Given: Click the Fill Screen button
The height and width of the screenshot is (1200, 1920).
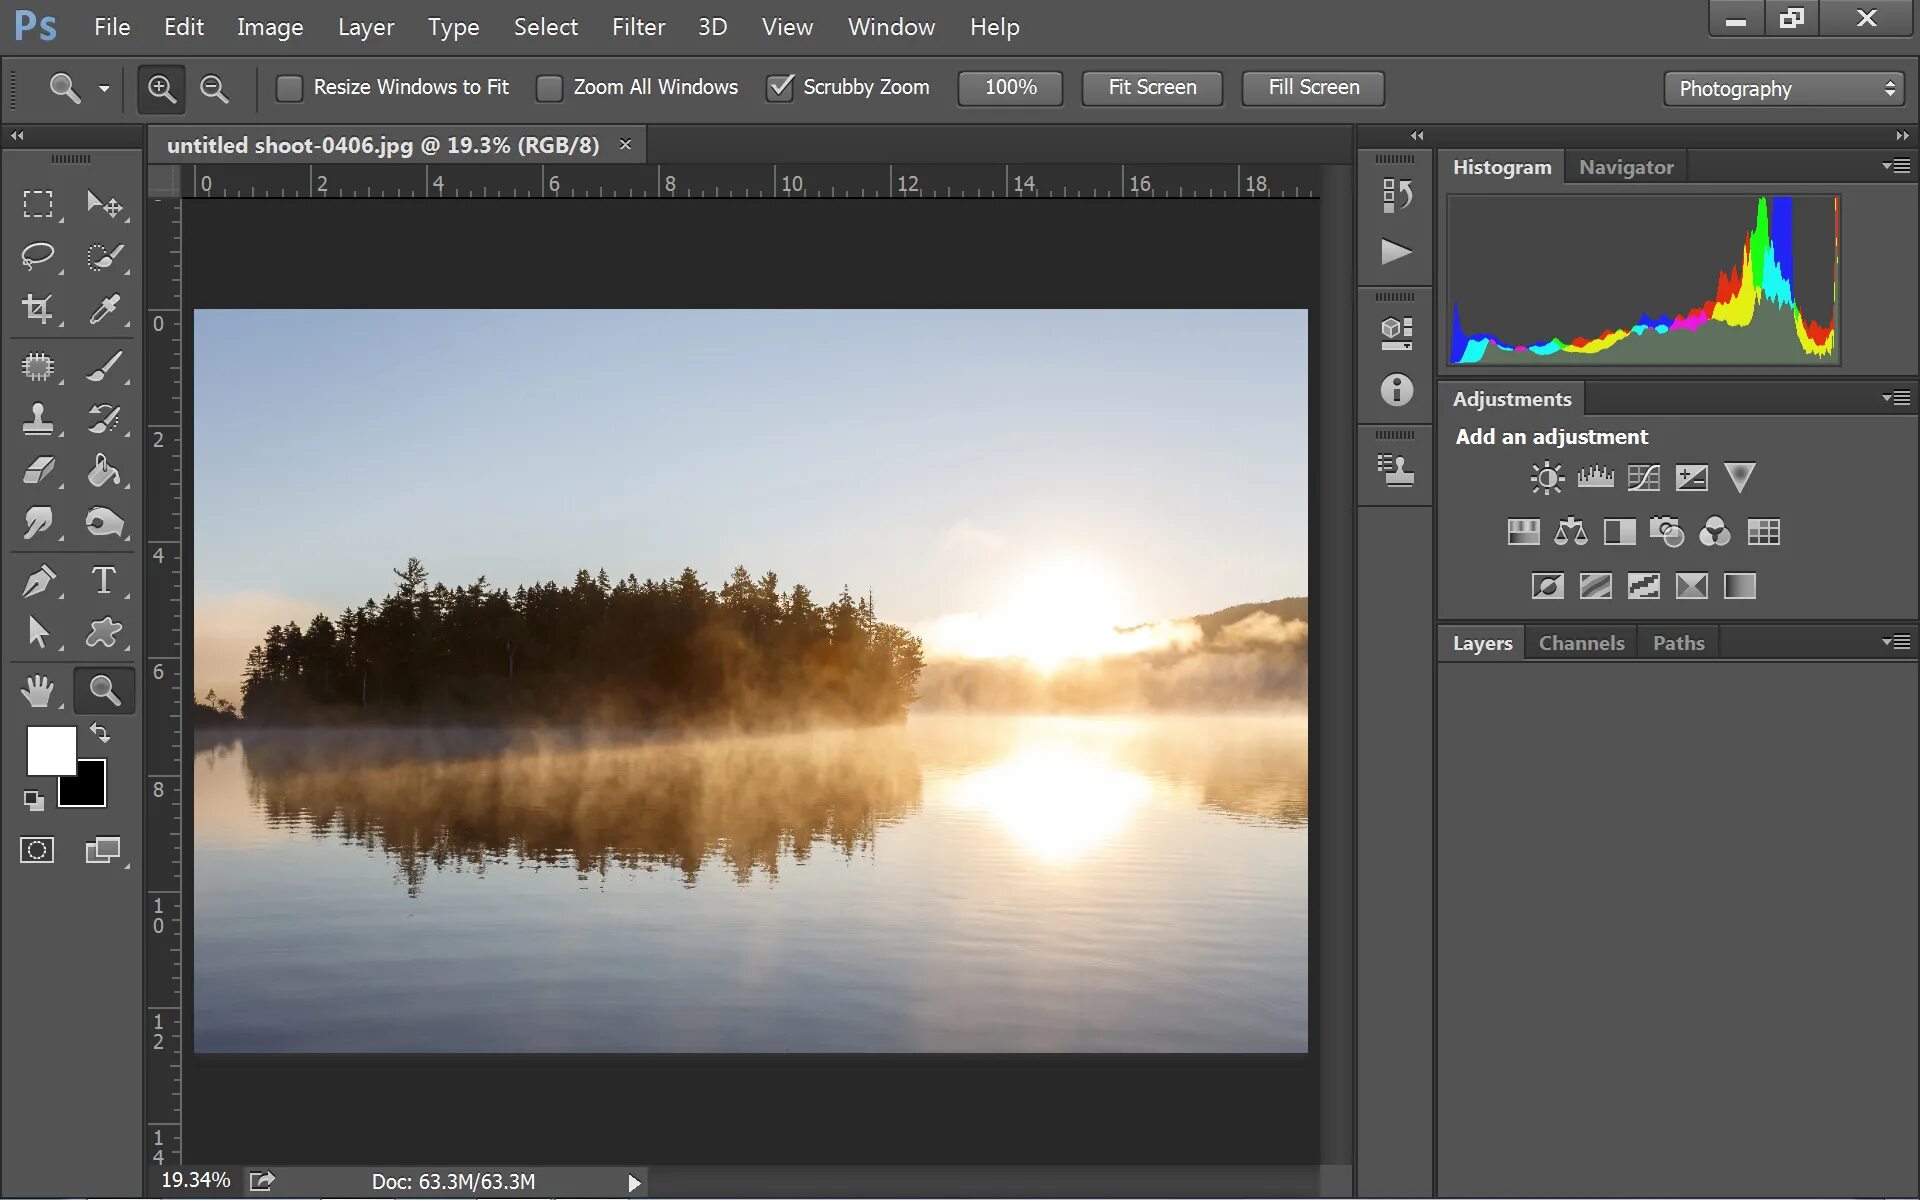Looking at the screenshot, I should (1313, 86).
